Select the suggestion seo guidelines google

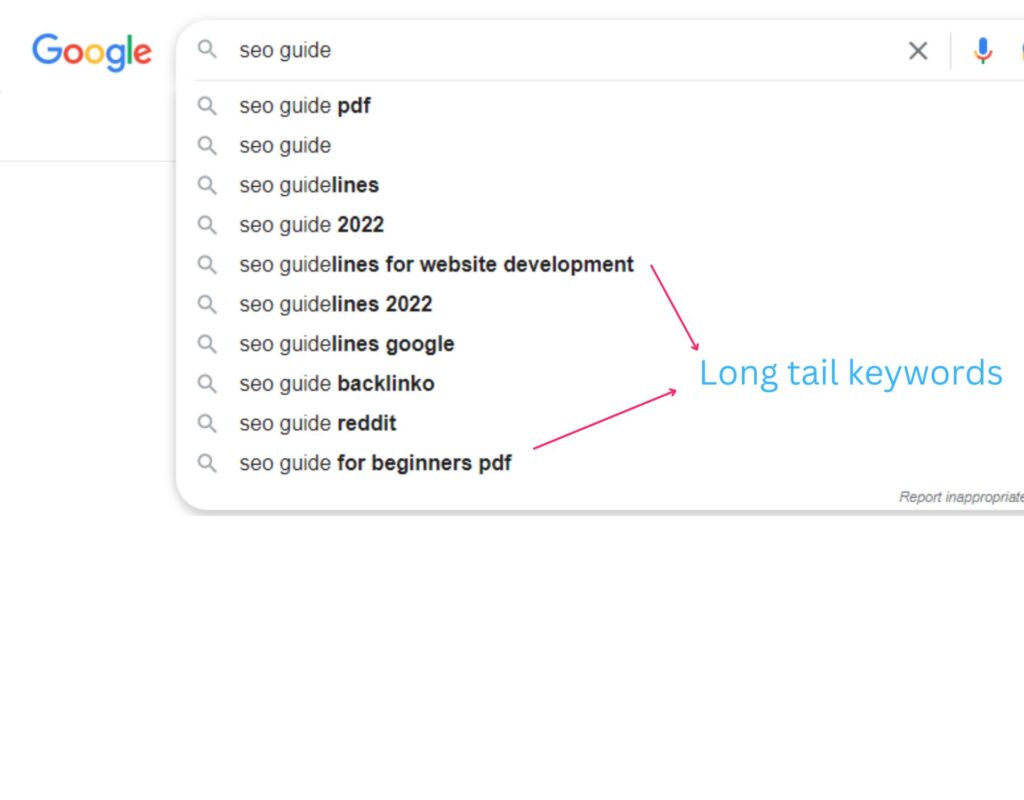pos(347,343)
